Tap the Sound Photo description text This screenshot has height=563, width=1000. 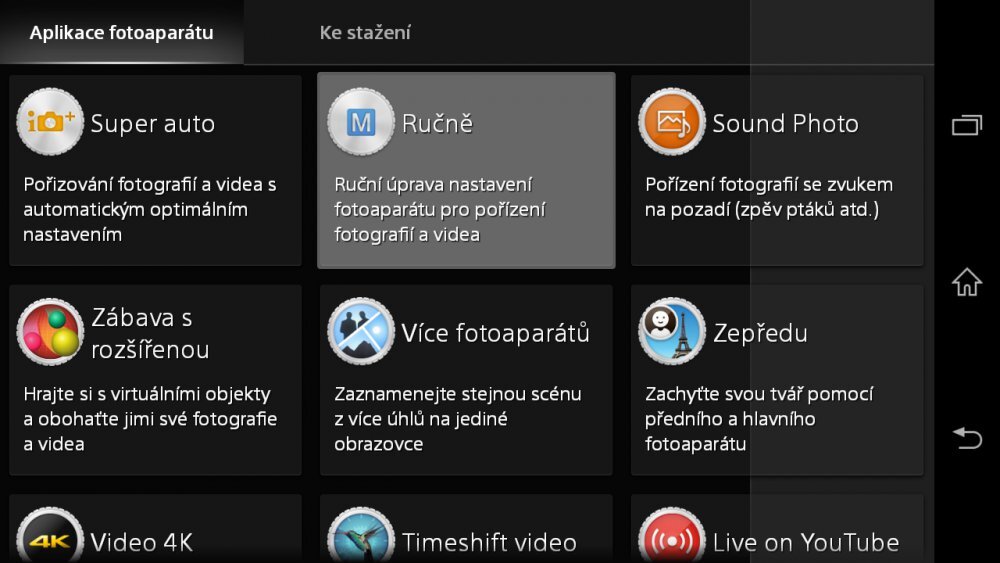click(768, 197)
